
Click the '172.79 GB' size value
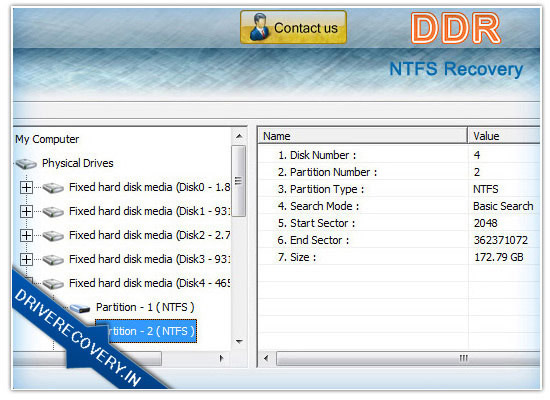[x=498, y=257]
